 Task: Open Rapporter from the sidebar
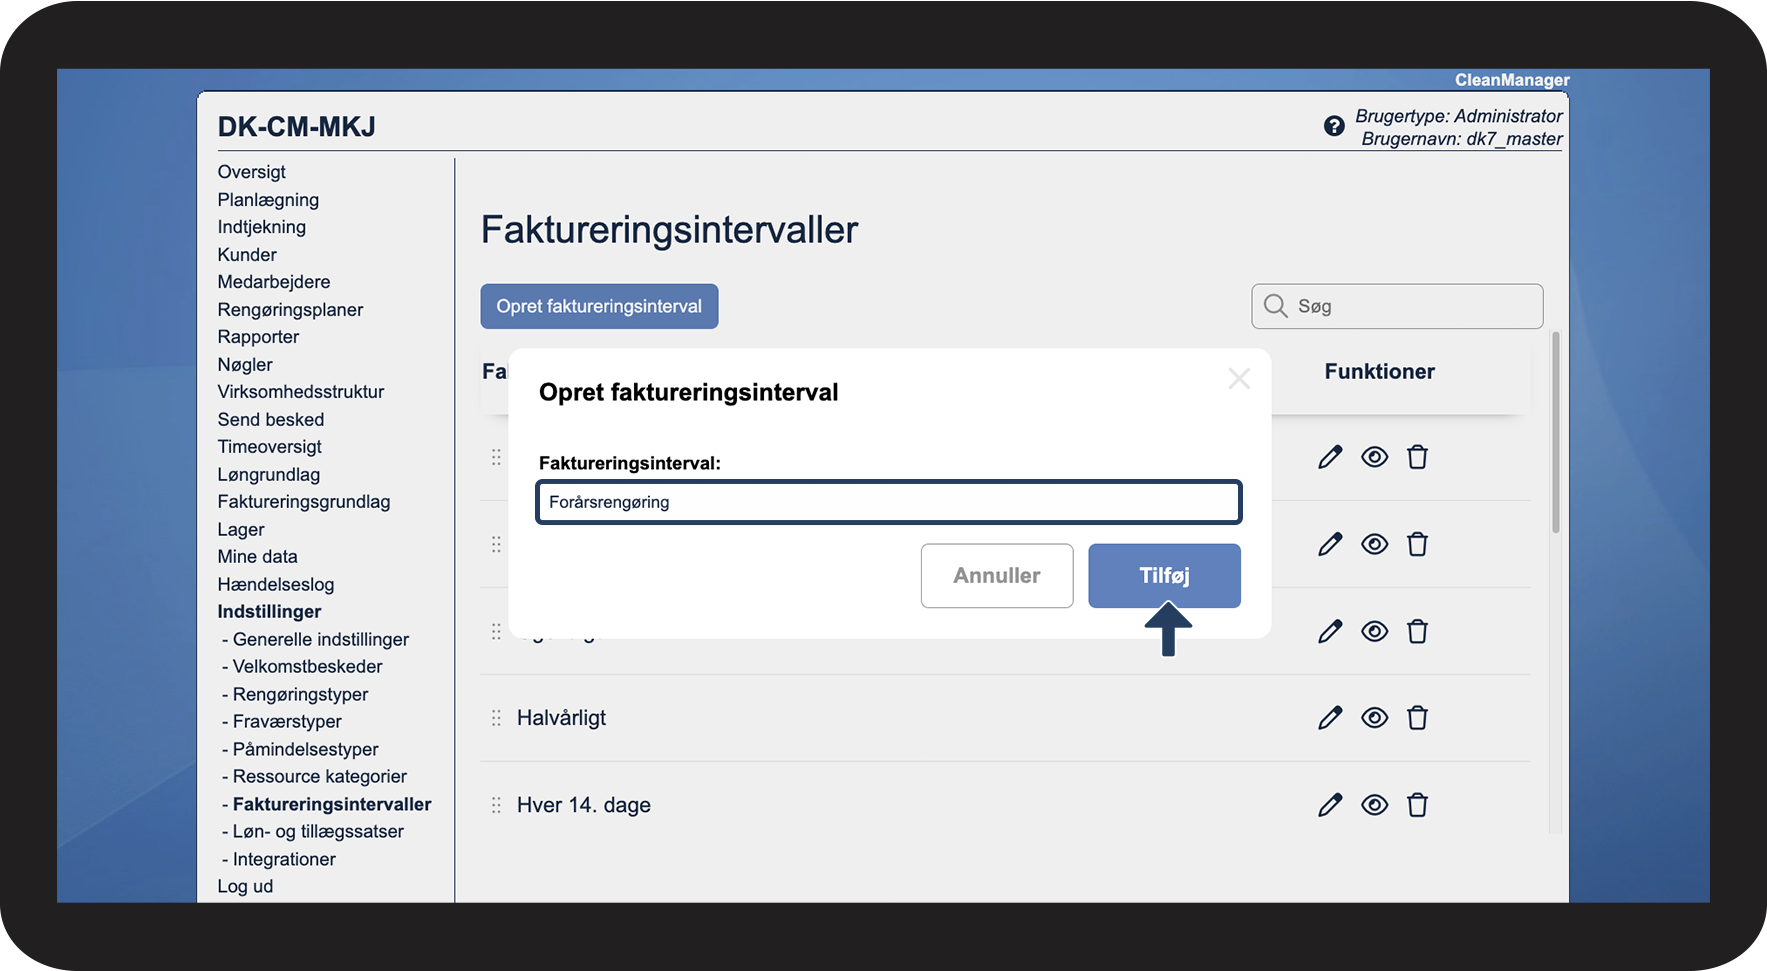pos(258,337)
